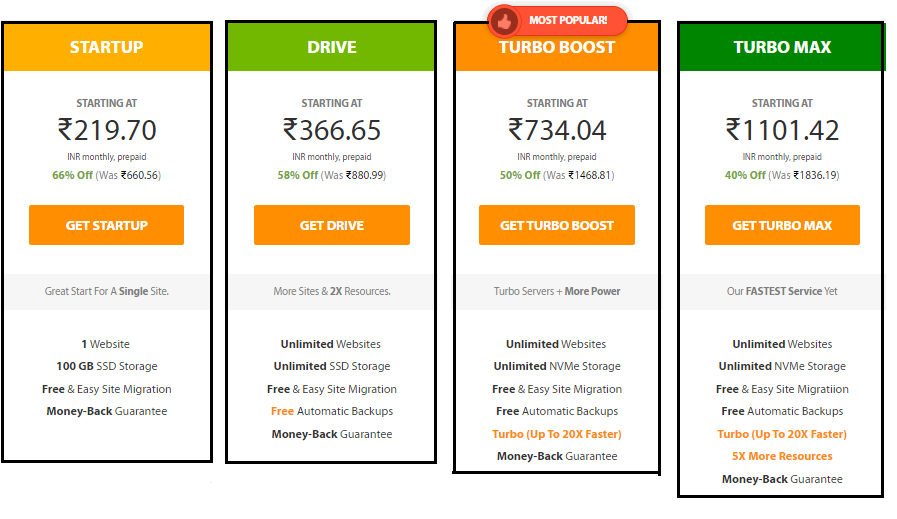Click the GET DRIVE button
Screen dimensions: 897x519
pyautogui.click(x=332, y=225)
